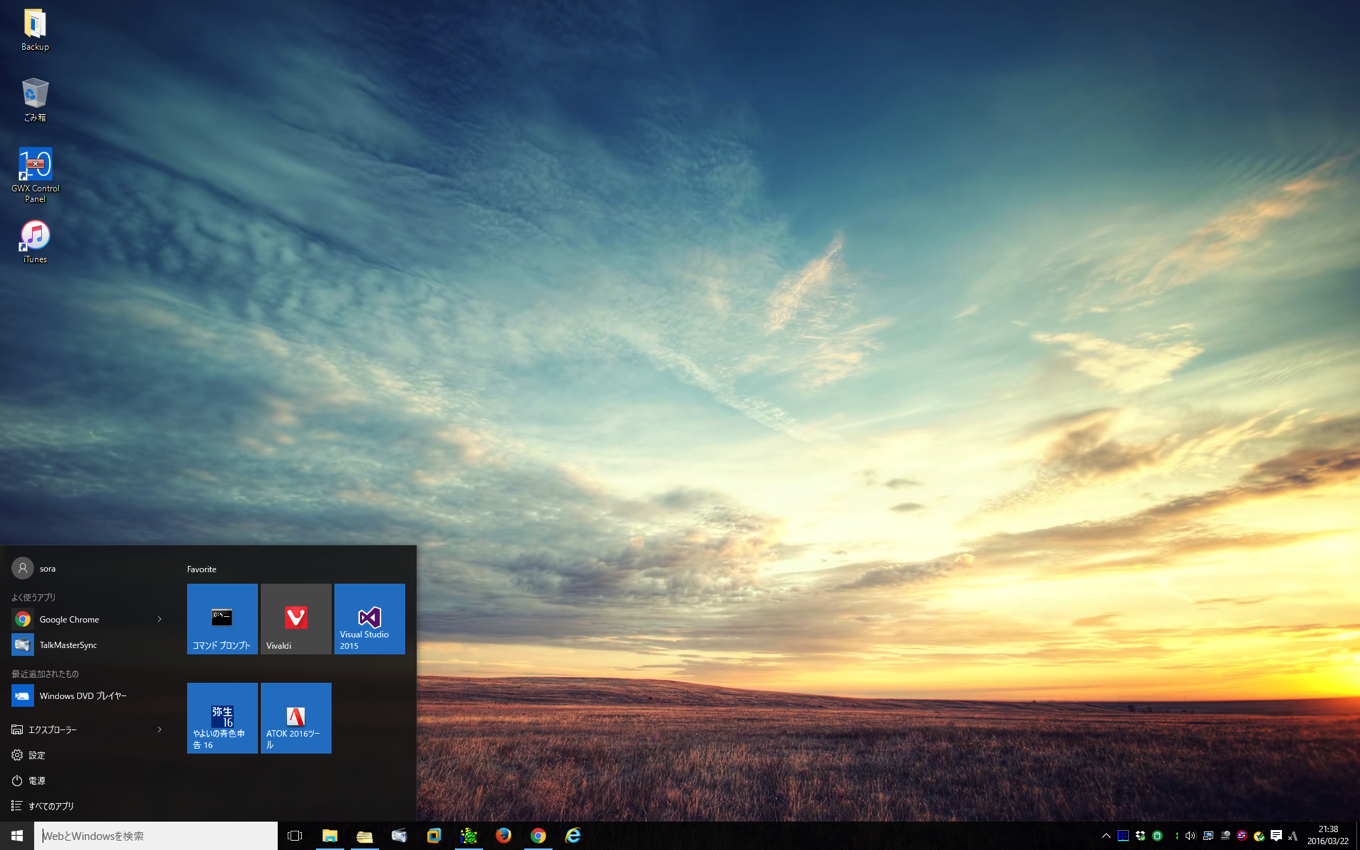Expand Google Chrome jump list arrow
The height and width of the screenshot is (850, 1360).
(x=159, y=619)
